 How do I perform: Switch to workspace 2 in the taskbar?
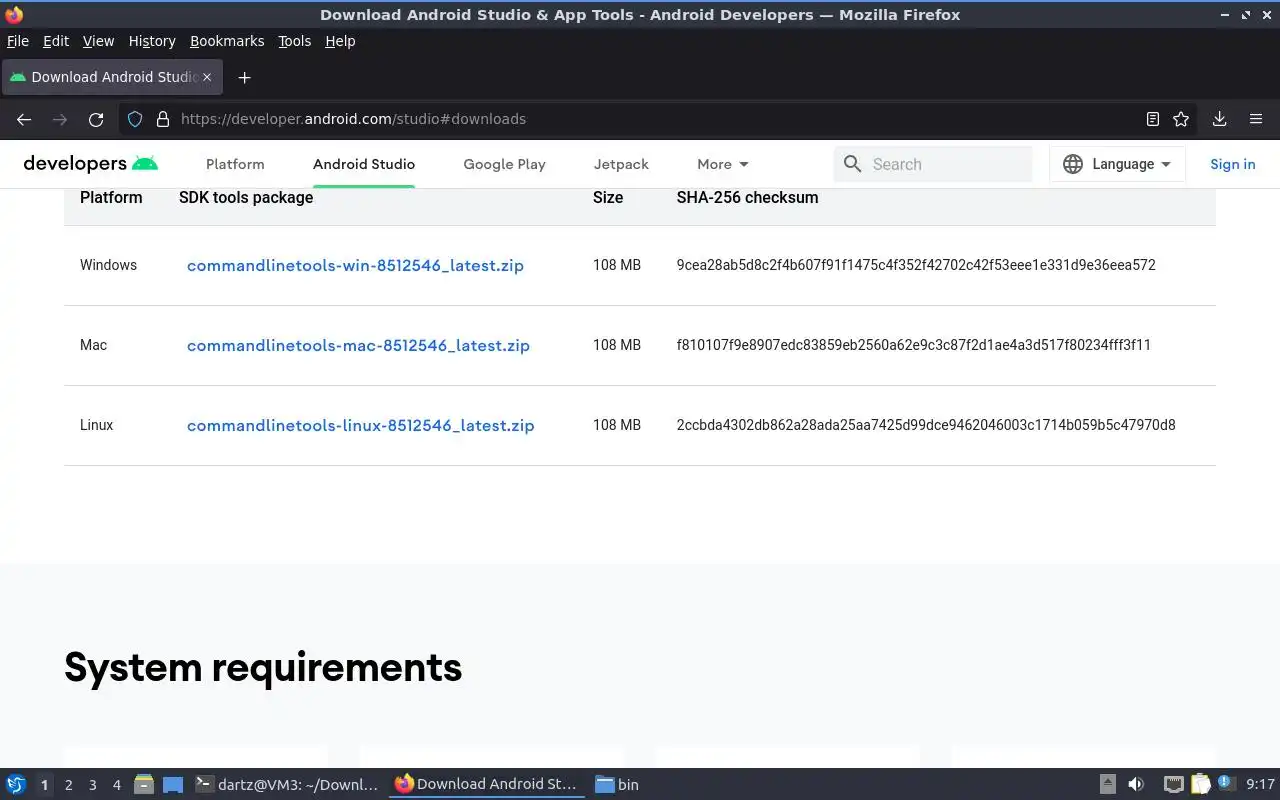pyautogui.click(x=68, y=785)
